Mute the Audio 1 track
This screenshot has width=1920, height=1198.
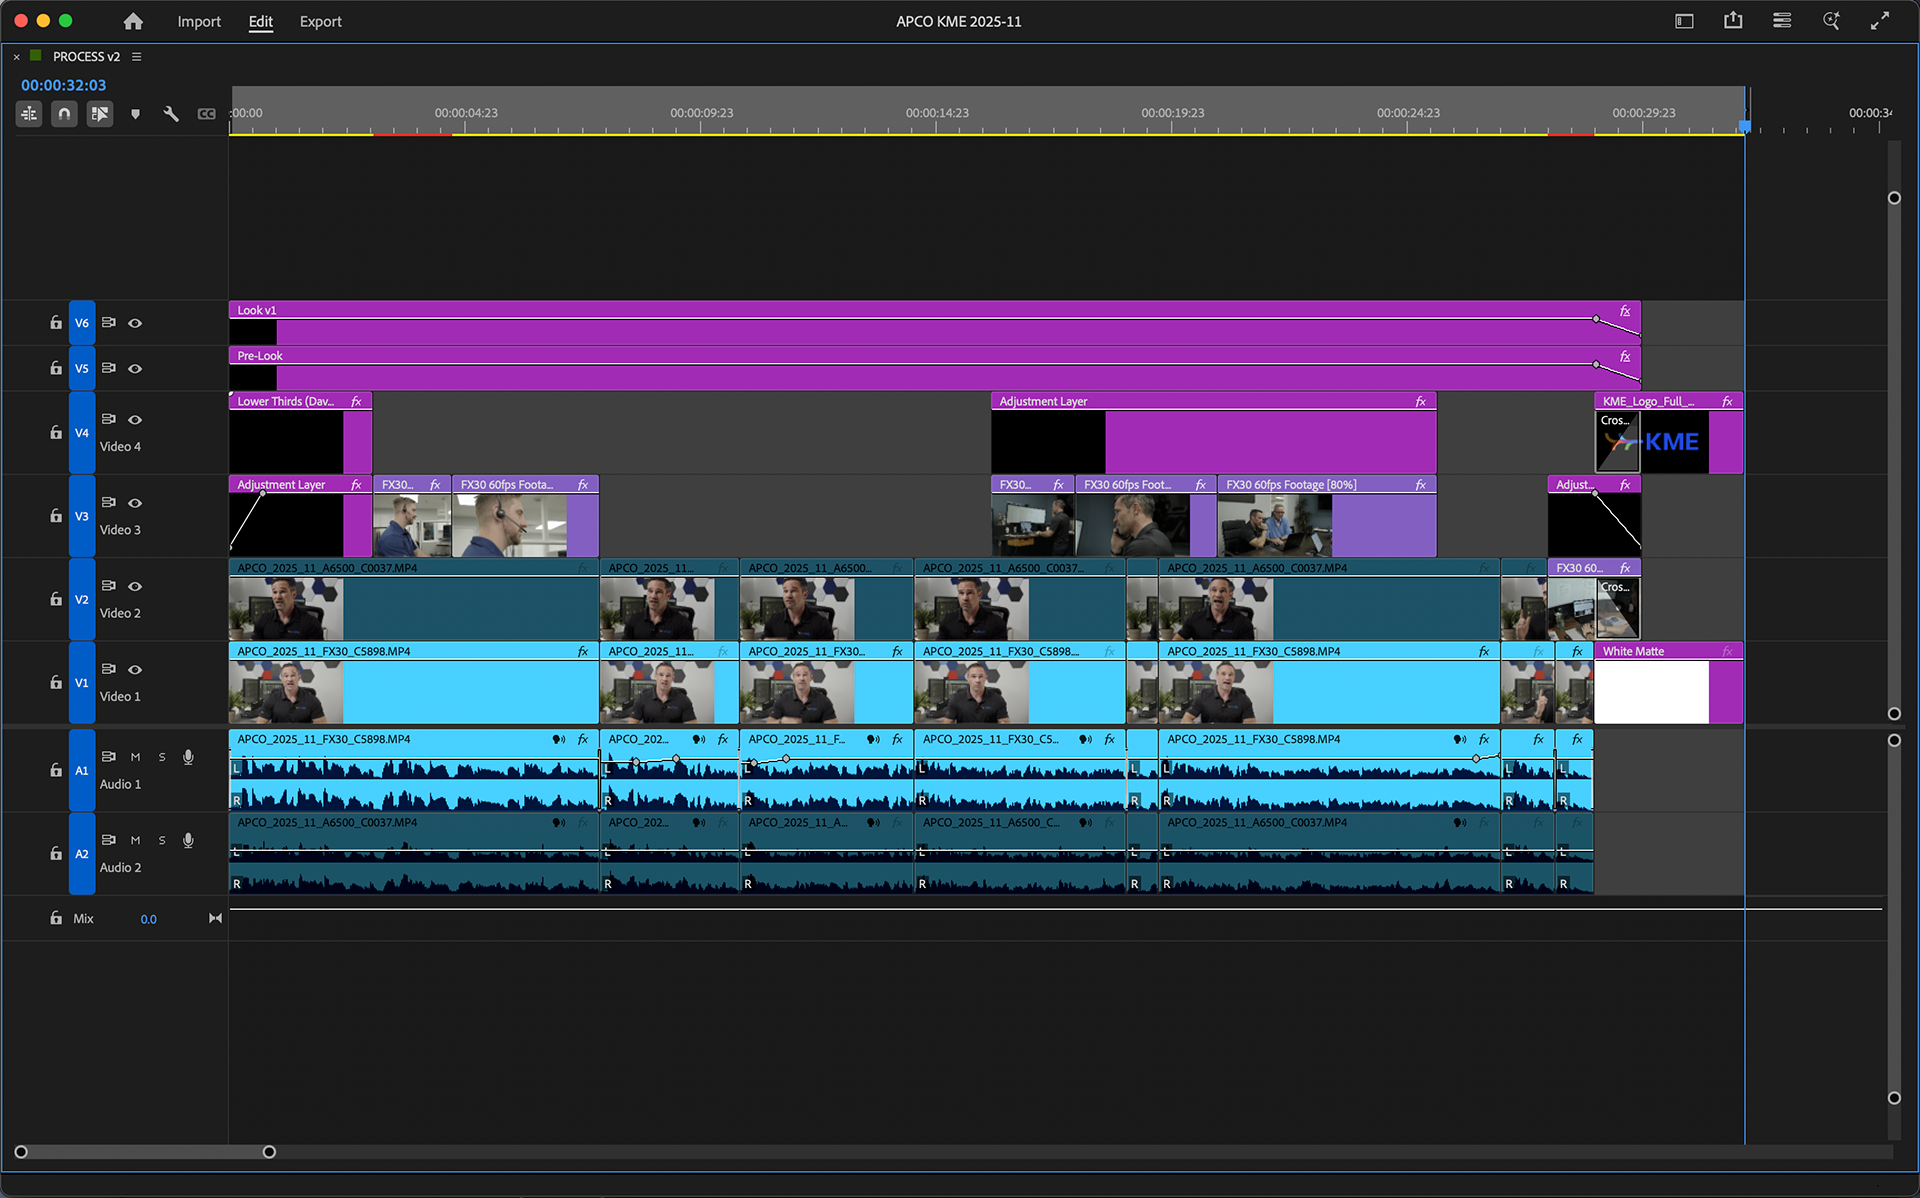pos(136,757)
